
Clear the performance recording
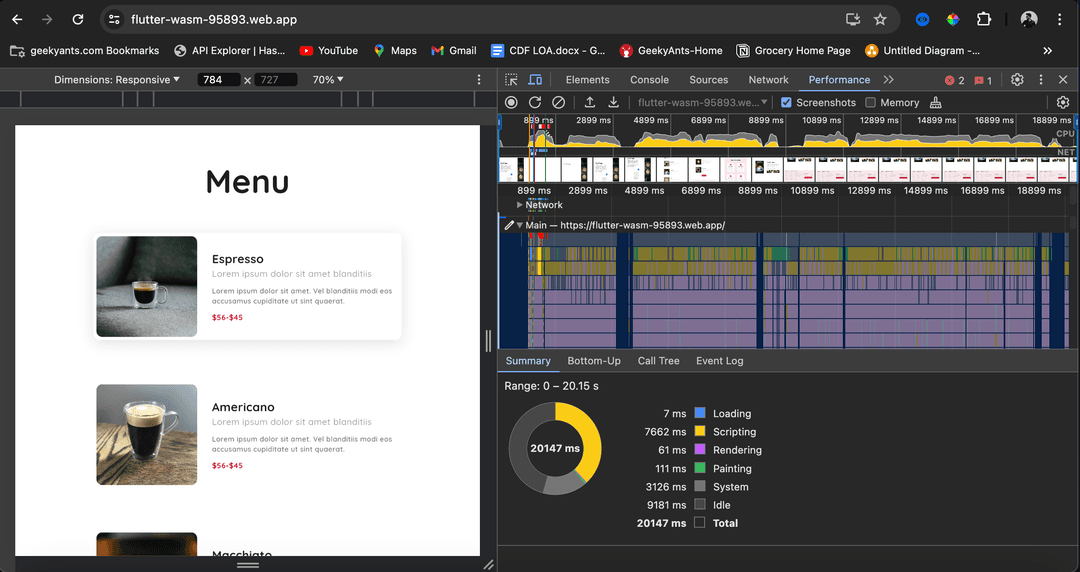[559, 102]
